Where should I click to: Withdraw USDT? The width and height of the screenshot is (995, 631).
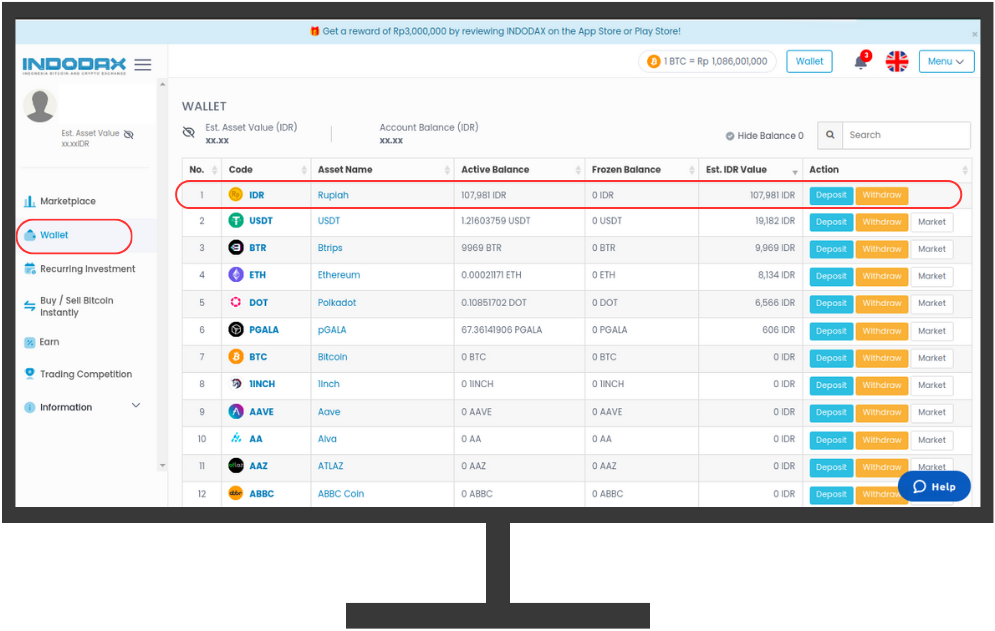[x=881, y=222]
